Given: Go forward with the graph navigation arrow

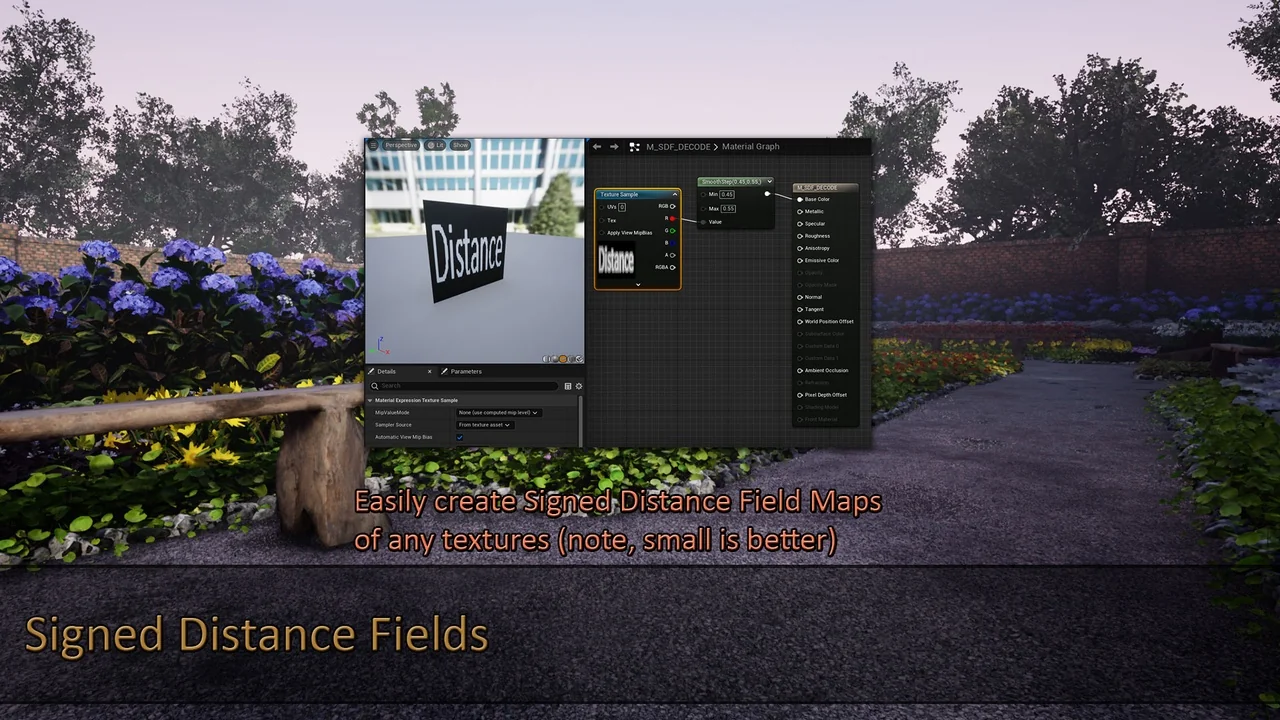Looking at the screenshot, I should [x=614, y=147].
